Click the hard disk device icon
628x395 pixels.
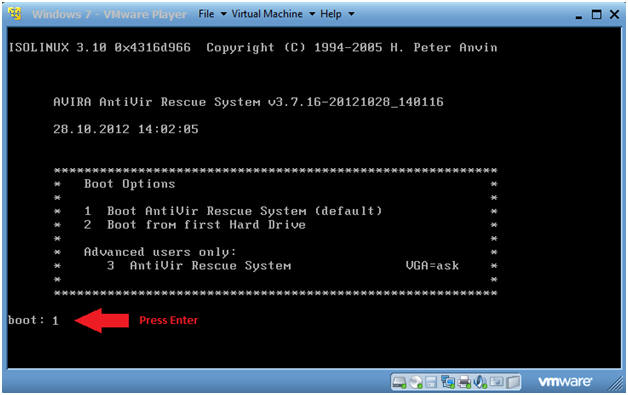coord(399,382)
